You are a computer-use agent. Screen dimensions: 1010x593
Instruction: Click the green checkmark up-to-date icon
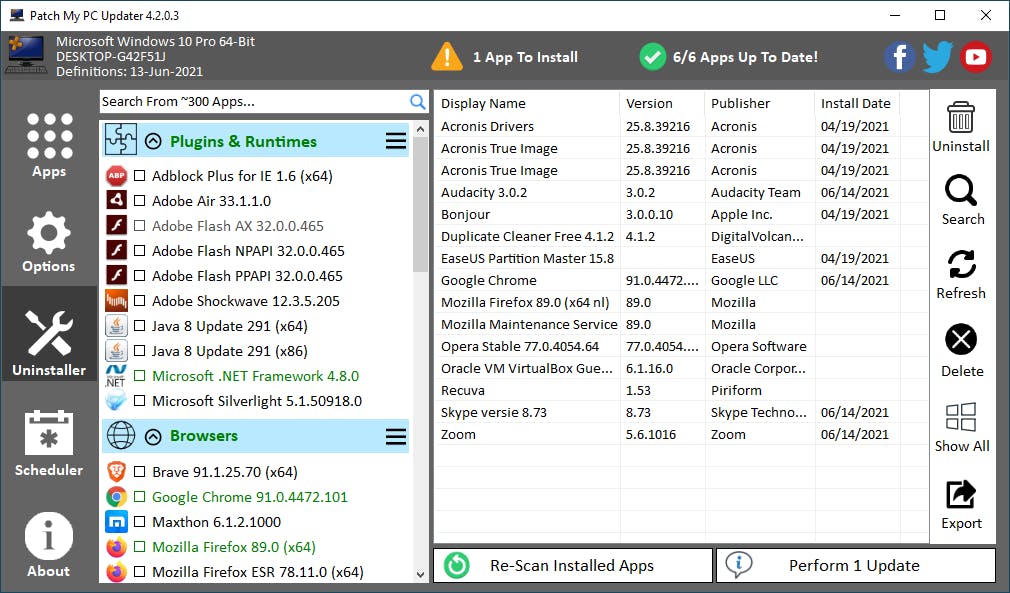pos(653,57)
